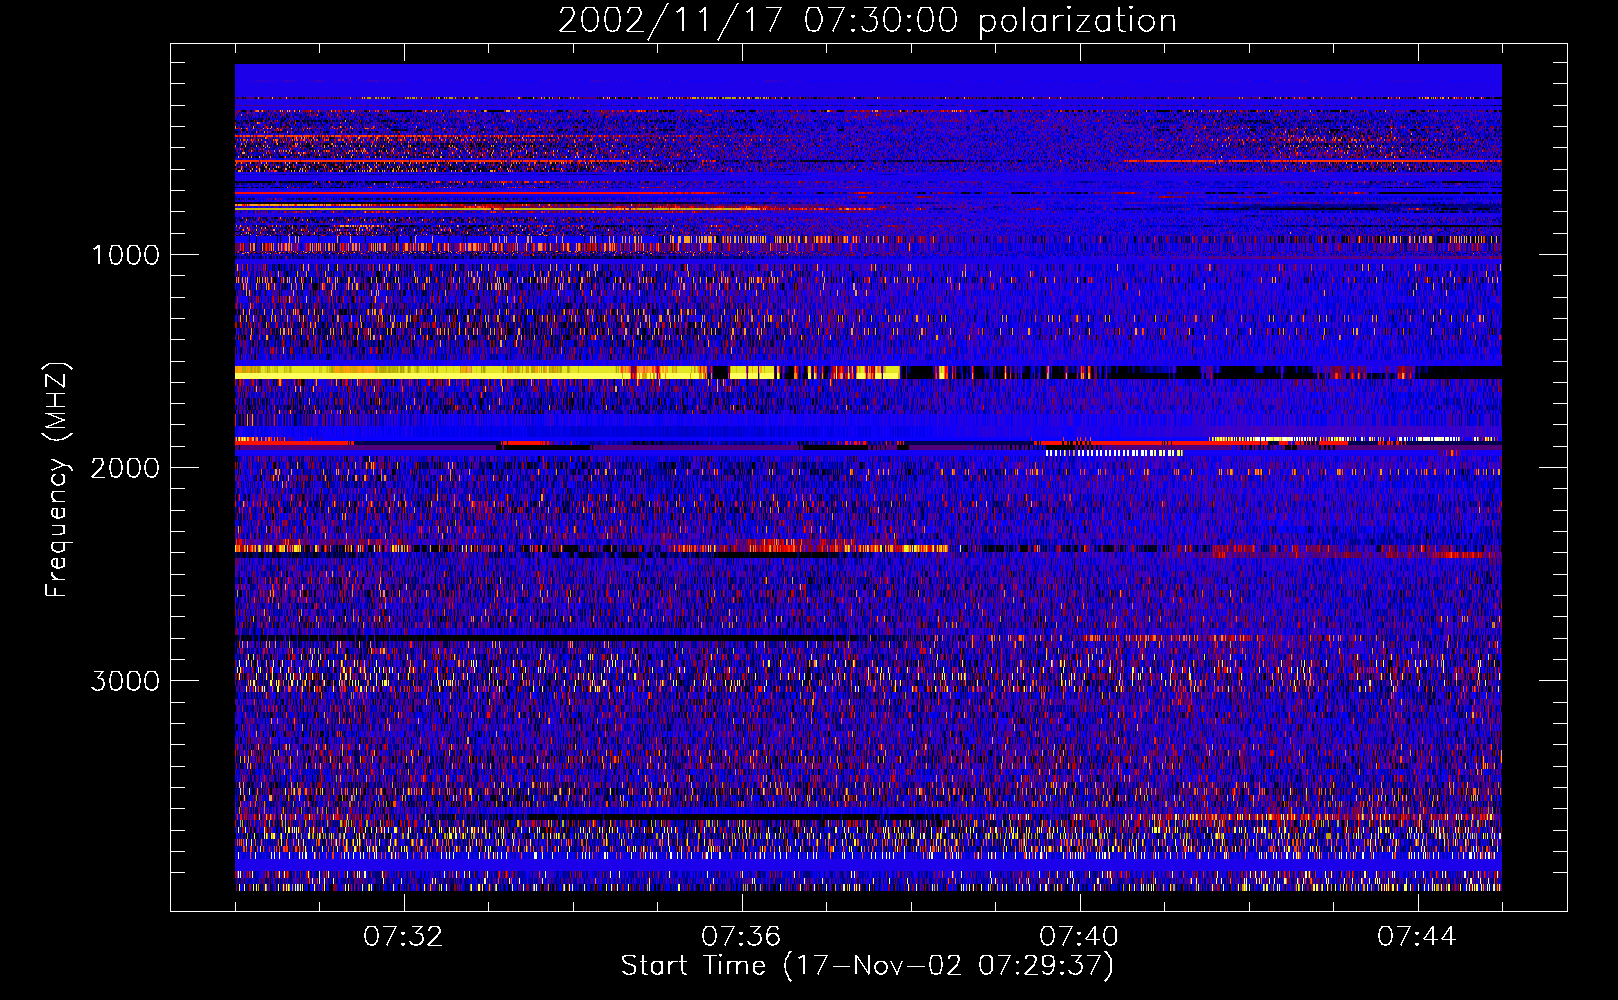Click the white dotted burst below 2000 MHz
This screenshot has height=1000, width=1618.
tap(1114, 453)
